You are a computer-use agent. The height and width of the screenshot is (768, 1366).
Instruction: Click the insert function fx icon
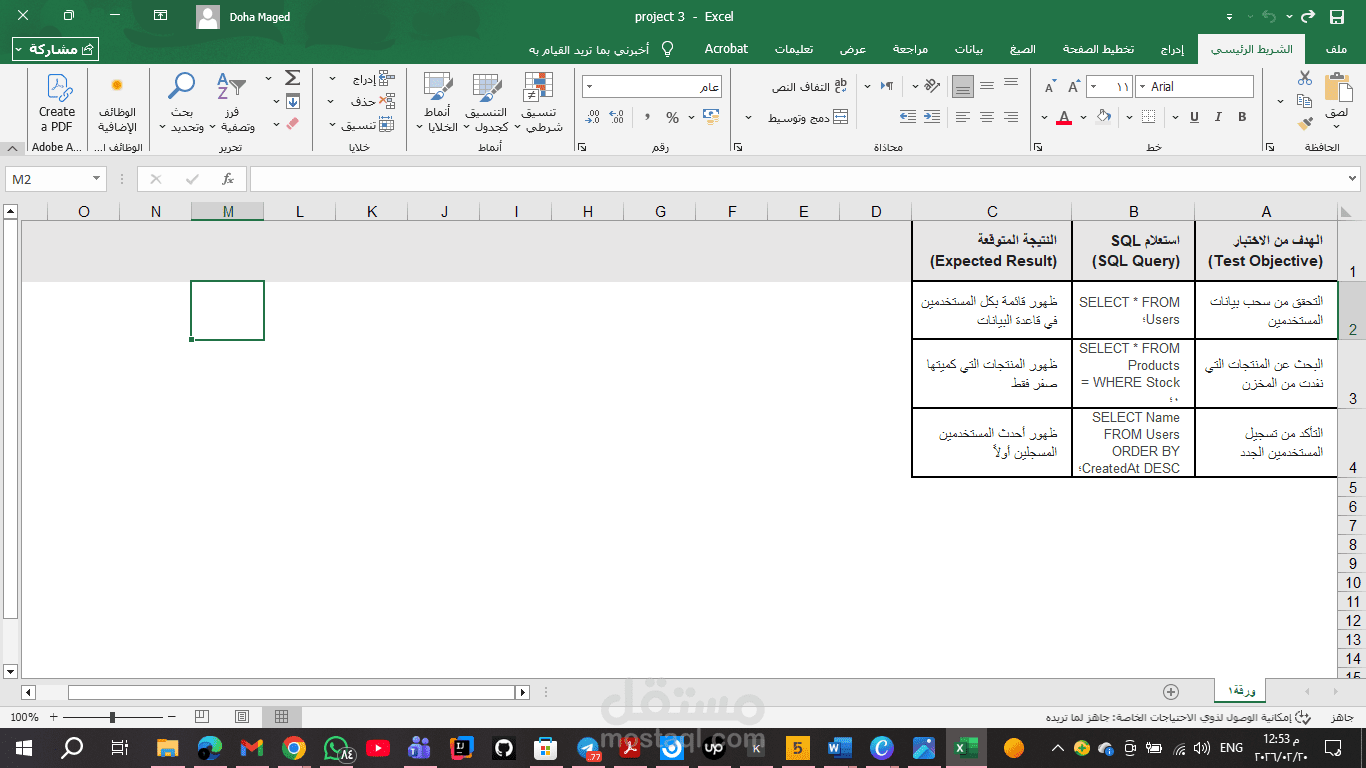click(x=228, y=179)
